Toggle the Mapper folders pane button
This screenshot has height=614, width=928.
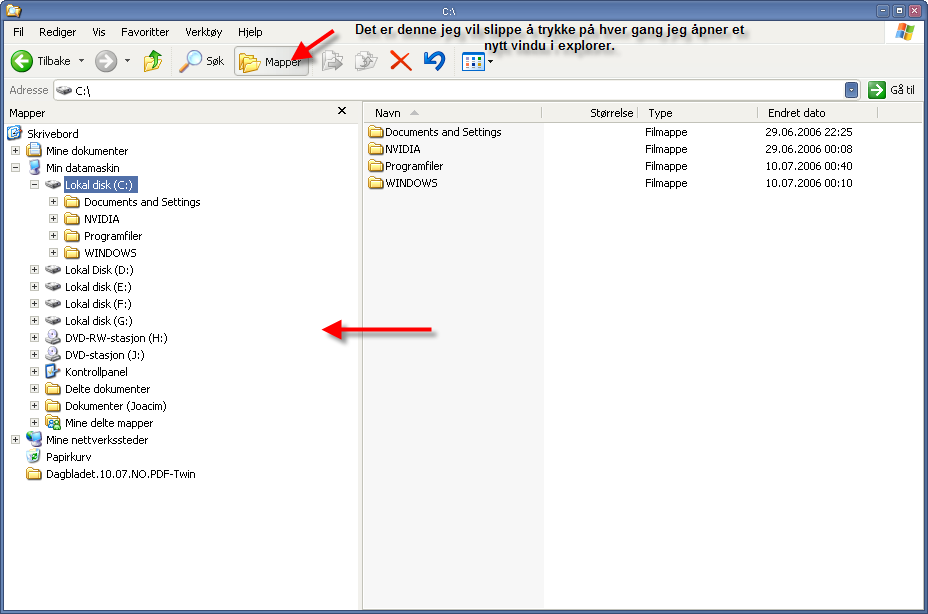coord(272,62)
